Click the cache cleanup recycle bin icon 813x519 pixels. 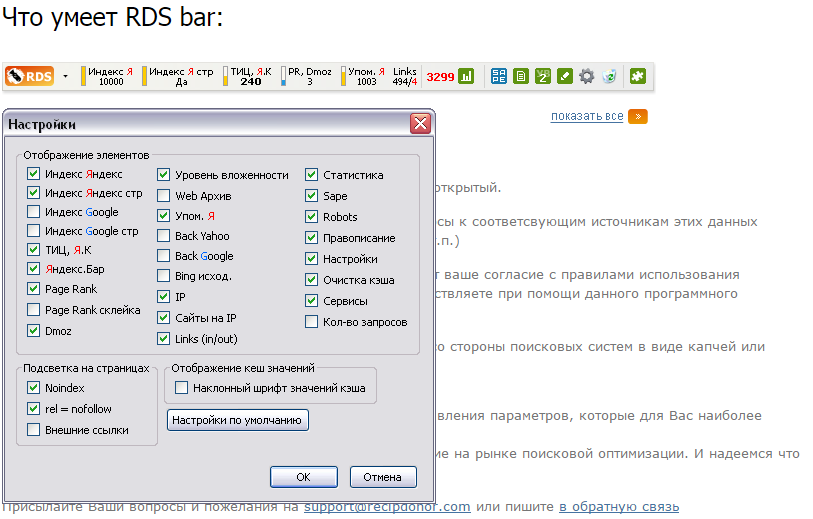coord(609,76)
